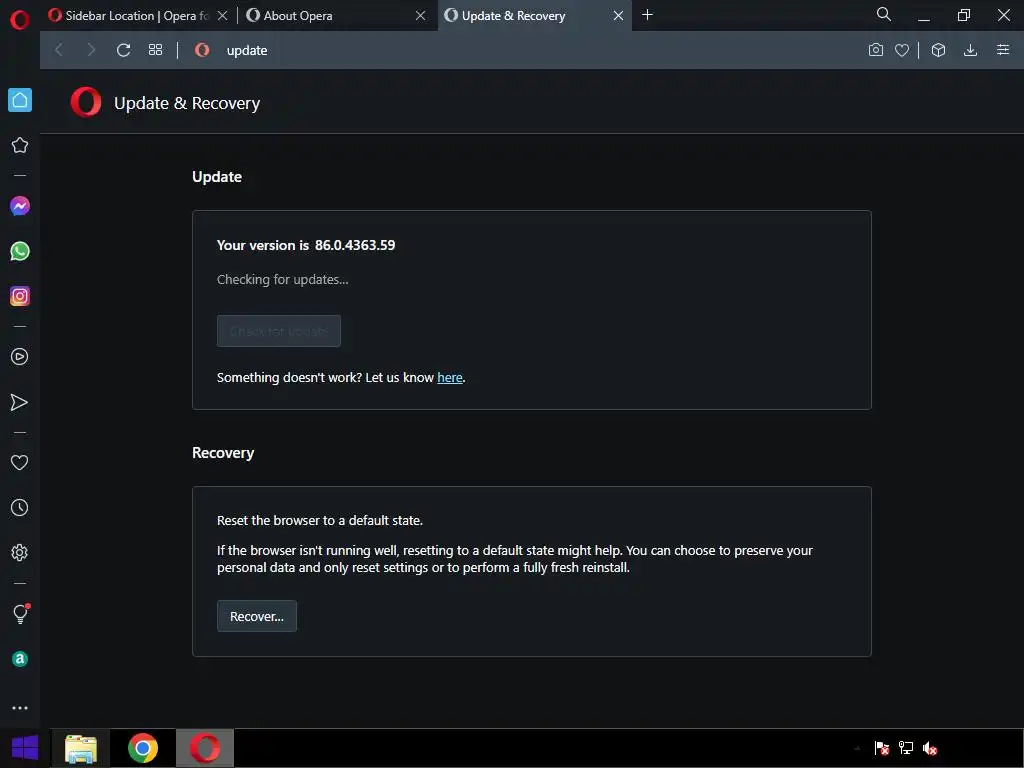Click the Update section heading
The image size is (1024, 768).
point(217,177)
